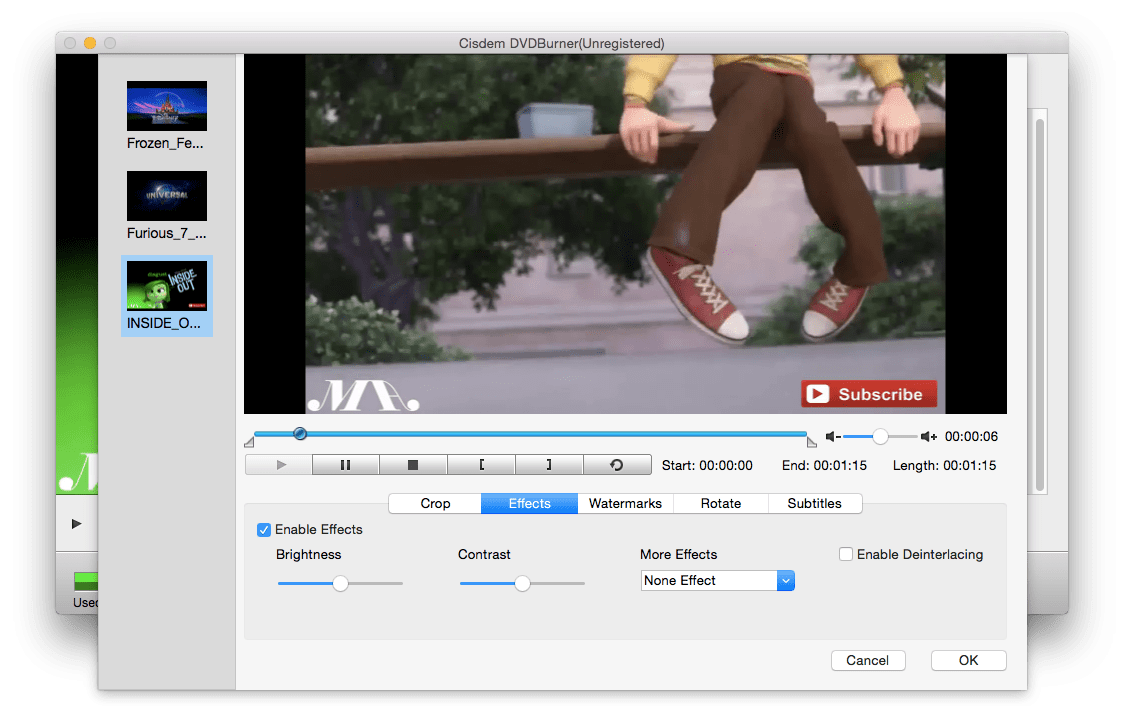
Task: Click the Start: 00:00:00 text
Action: [707, 465]
